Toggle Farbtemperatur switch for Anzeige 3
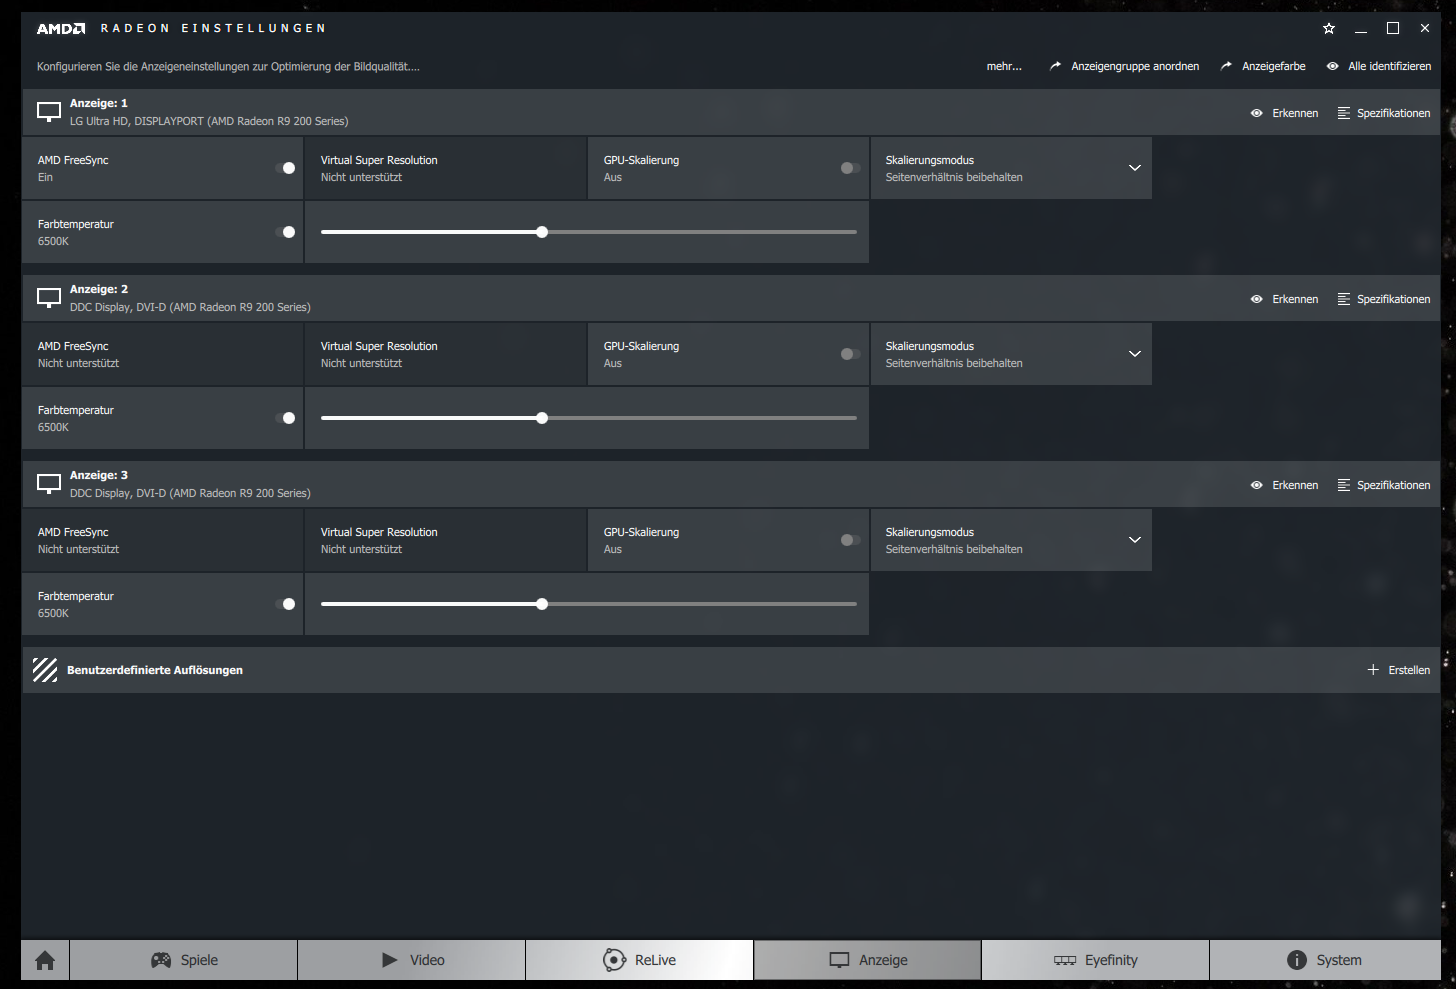The height and width of the screenshot is (989, 1456). click(x=286, y=604)
